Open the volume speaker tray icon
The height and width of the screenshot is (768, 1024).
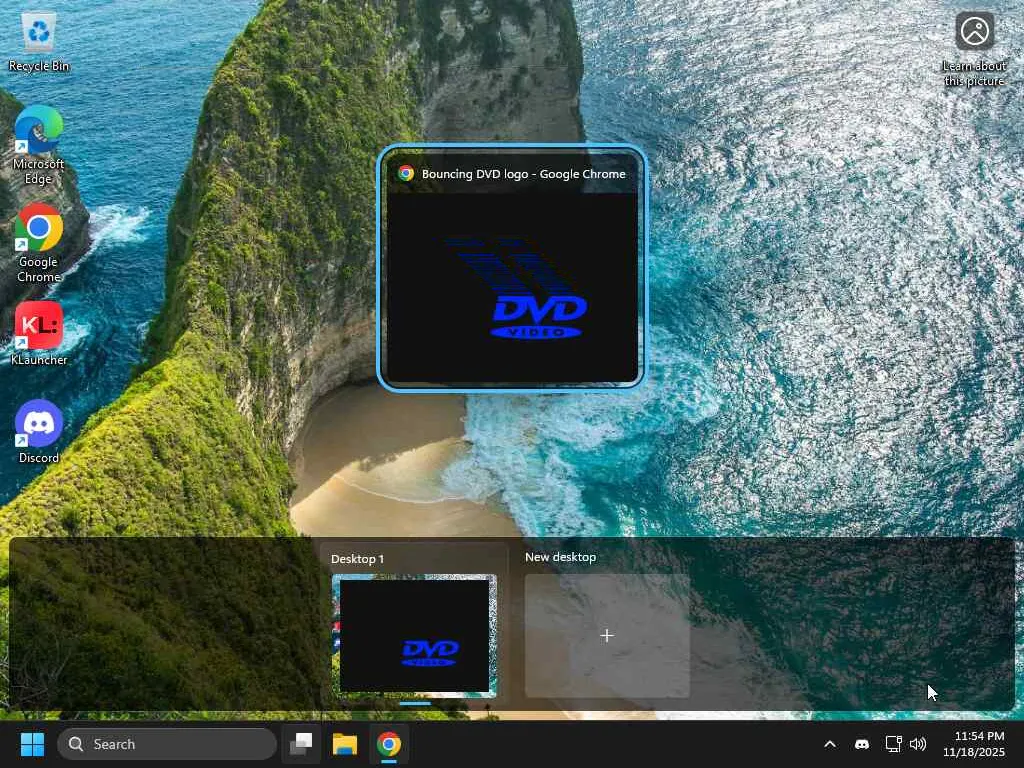(918, 744)
